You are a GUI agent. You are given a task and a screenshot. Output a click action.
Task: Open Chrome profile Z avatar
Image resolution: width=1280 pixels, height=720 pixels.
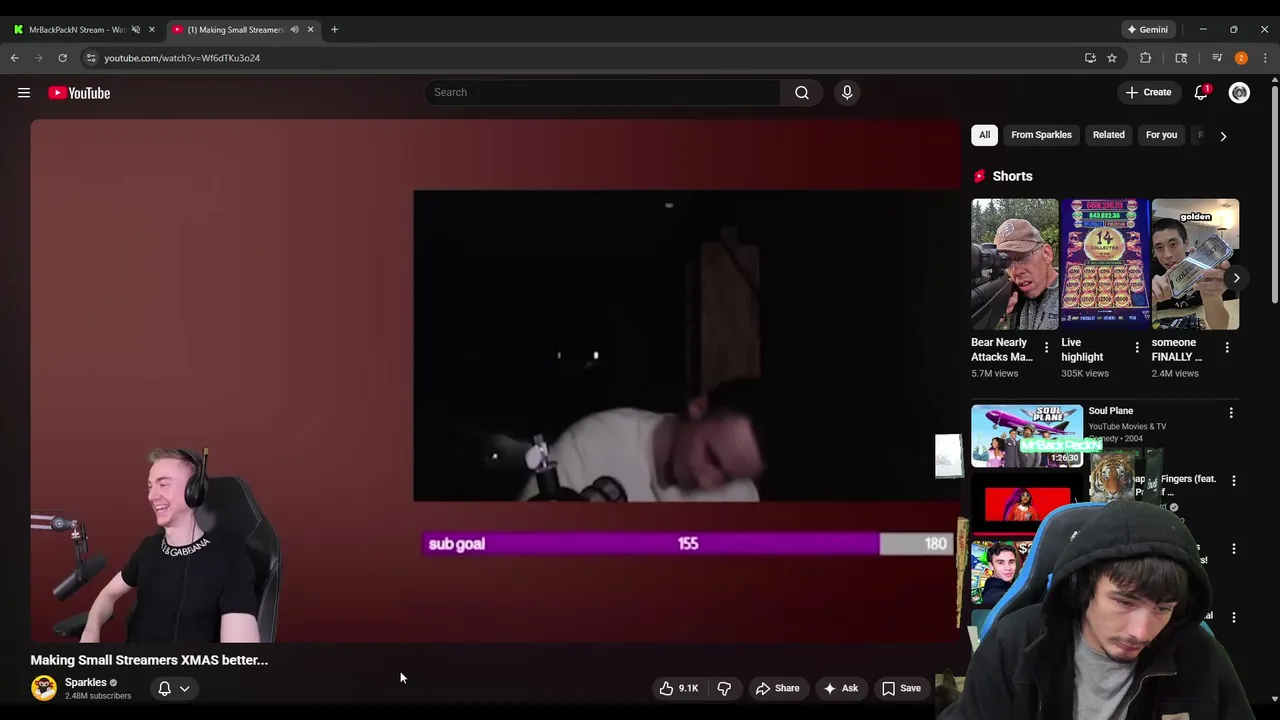[x=1241, y=58]
